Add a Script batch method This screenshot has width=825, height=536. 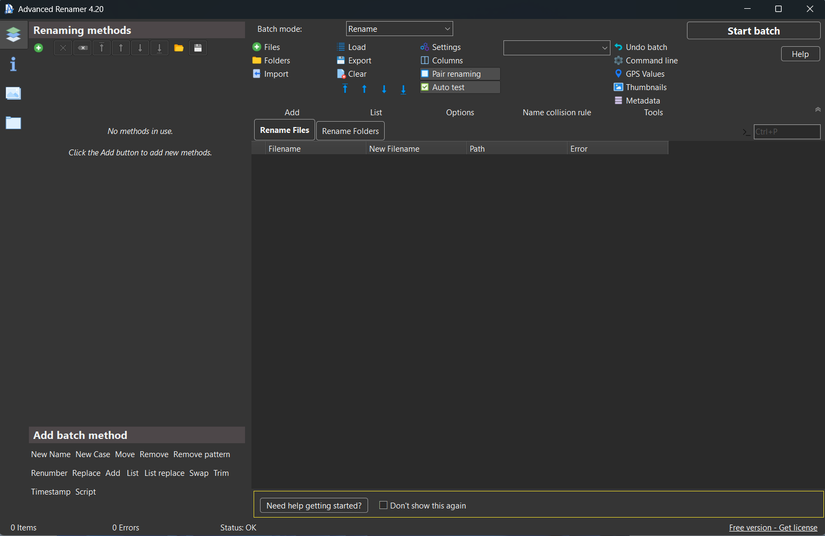85,492
